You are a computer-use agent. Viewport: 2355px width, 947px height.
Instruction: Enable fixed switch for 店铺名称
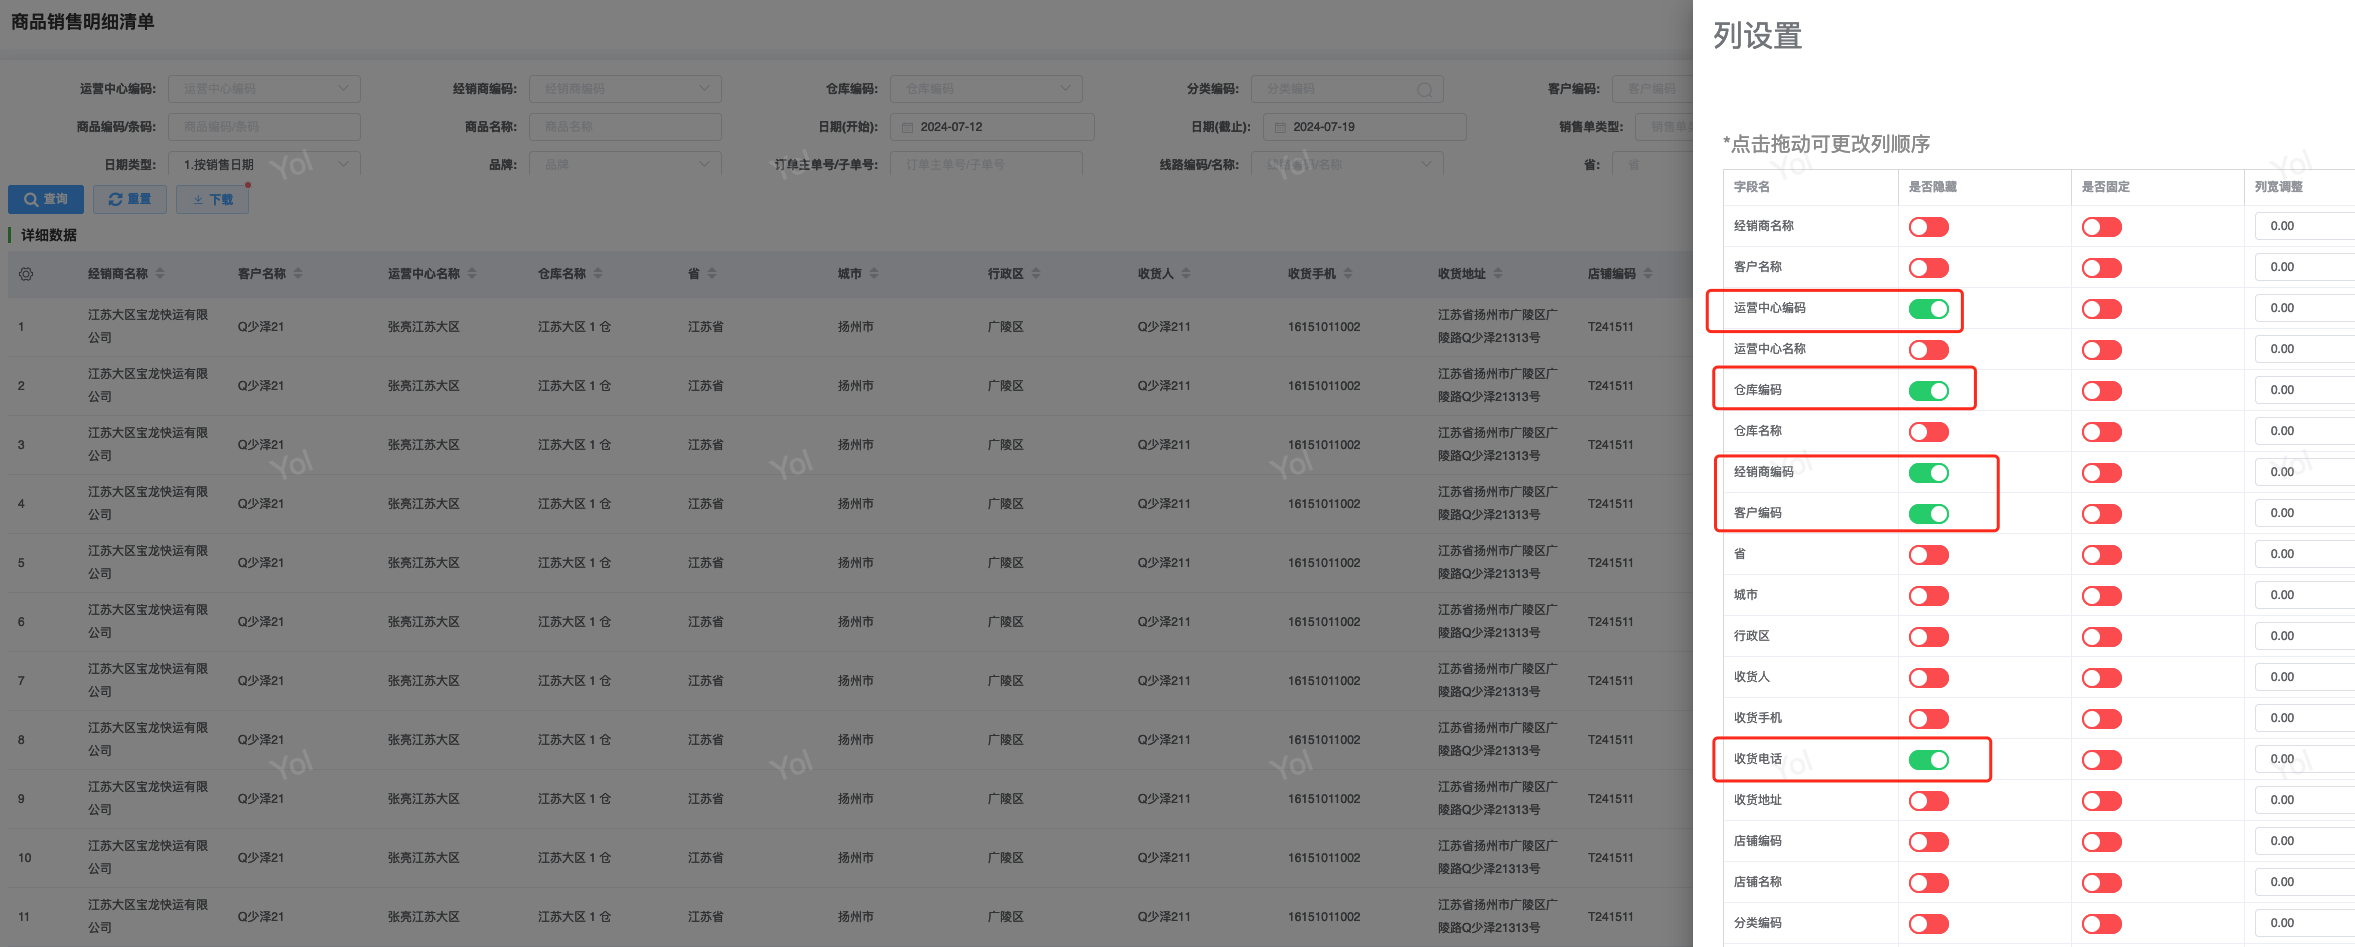point(2102,883)
